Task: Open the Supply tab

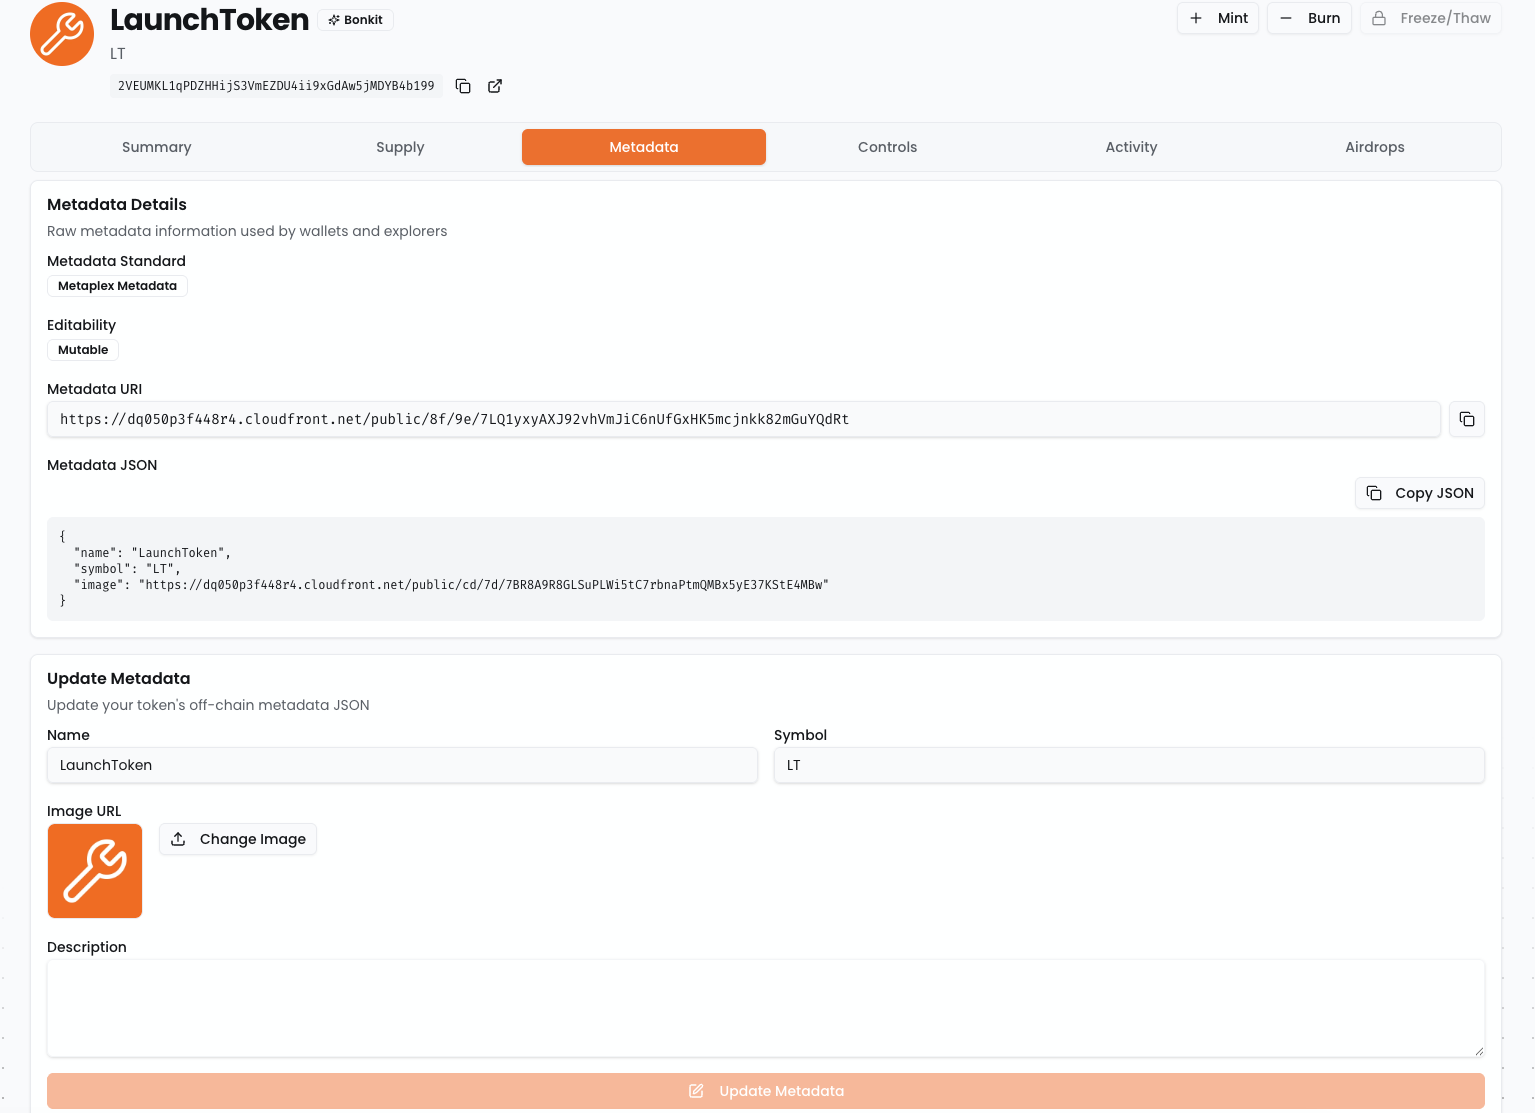Action: click(x=400, y=147)
